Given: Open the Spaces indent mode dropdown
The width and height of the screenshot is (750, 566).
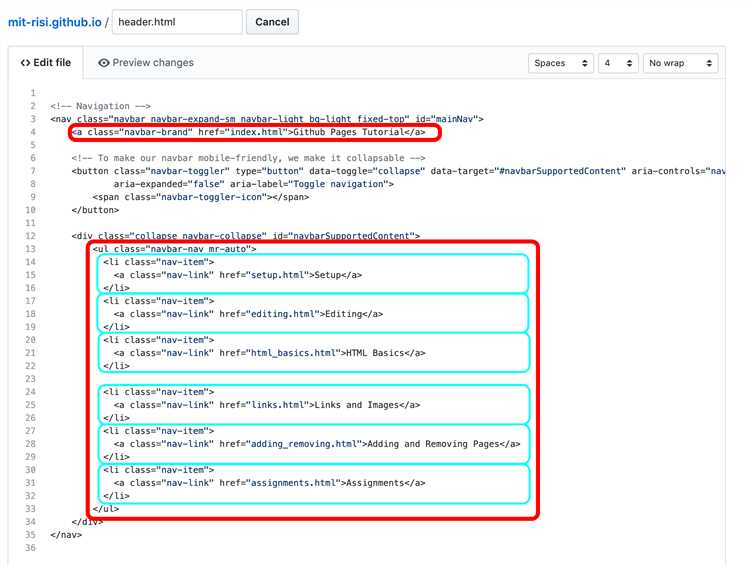Looking at the screenshot, I should tap(561, 63).
